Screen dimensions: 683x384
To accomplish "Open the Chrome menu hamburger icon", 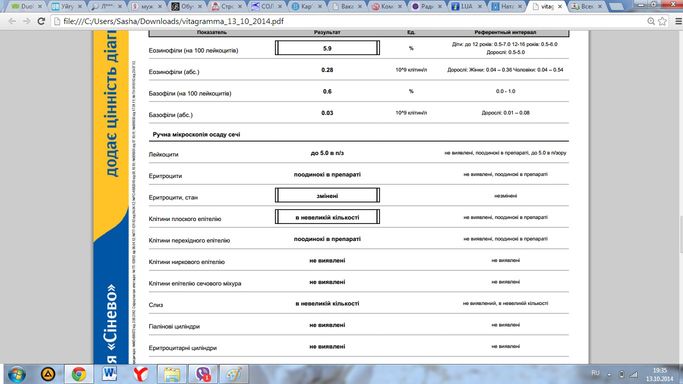I will [678, 21].
